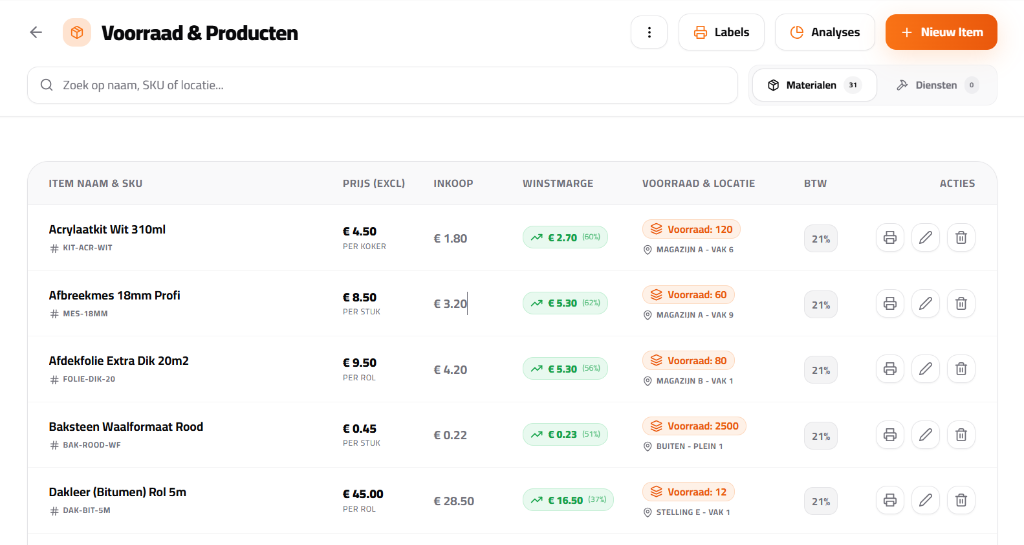Click inkoop price € 1.80

(451, 238)
